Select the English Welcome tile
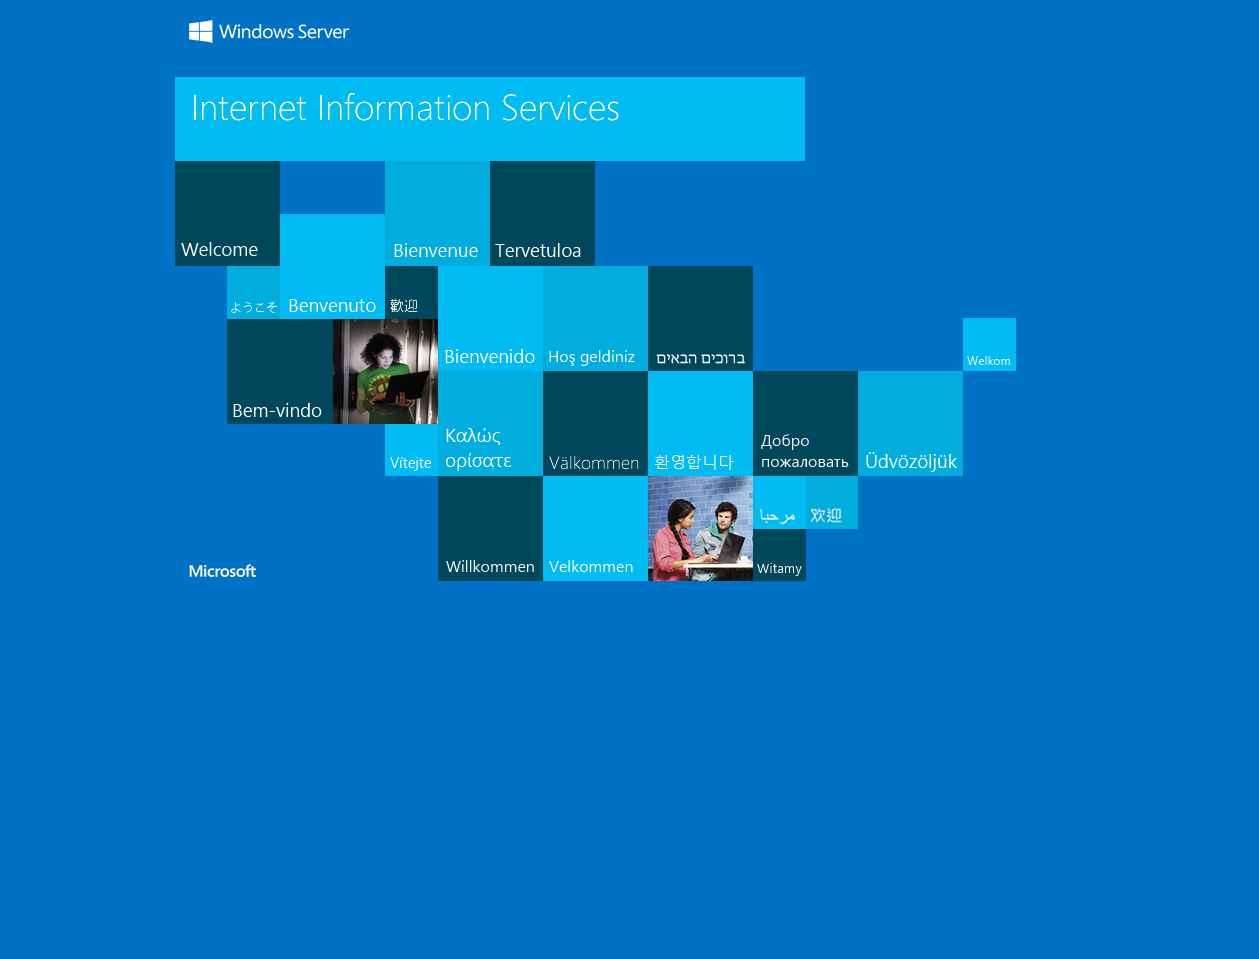 click(227, 214)
